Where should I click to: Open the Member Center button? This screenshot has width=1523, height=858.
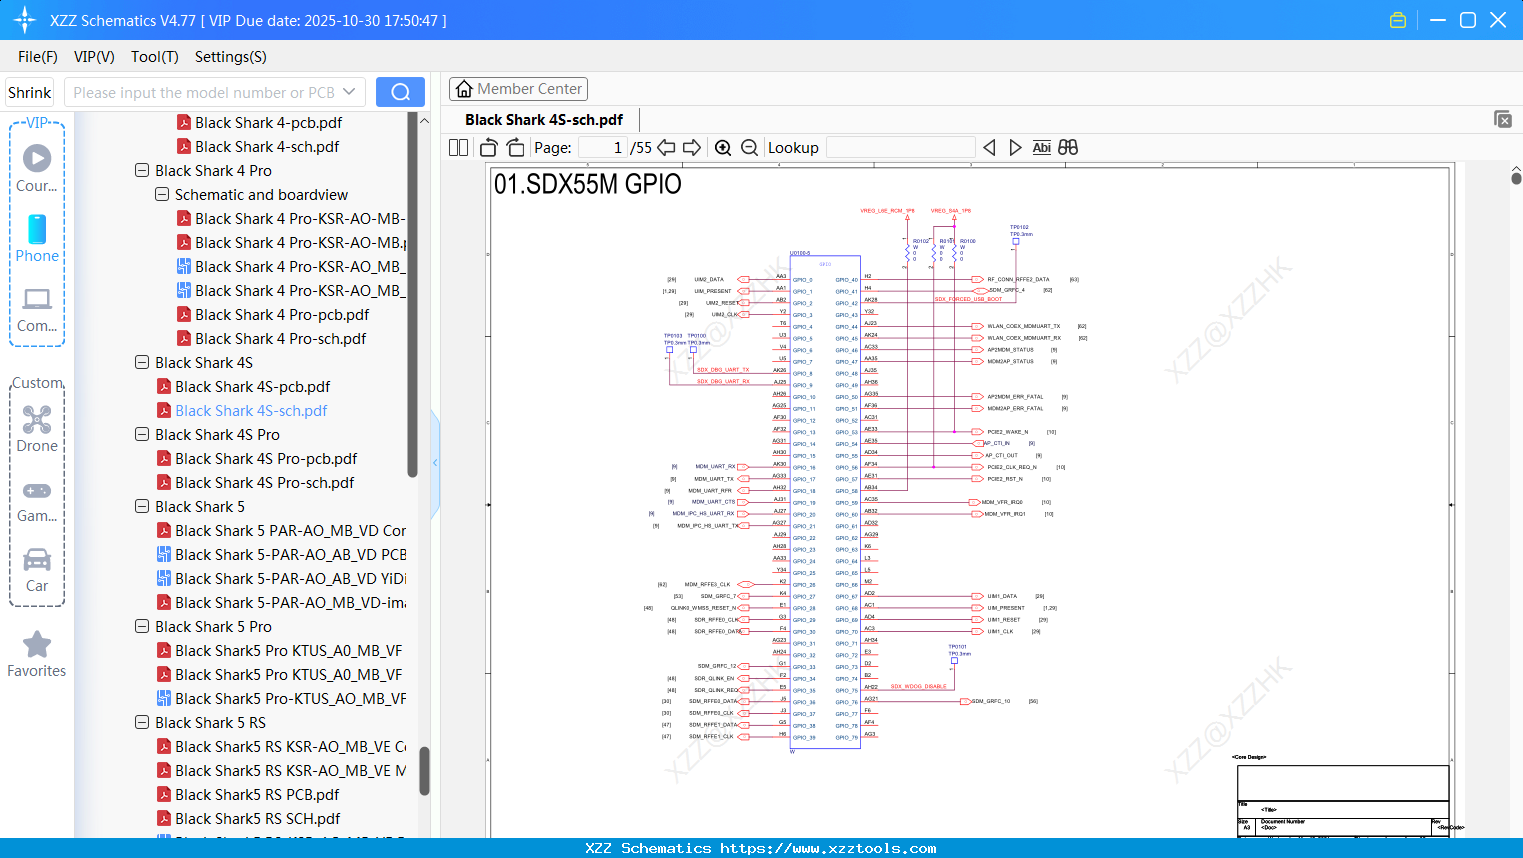pyautogui.click(x=518, y=89)
